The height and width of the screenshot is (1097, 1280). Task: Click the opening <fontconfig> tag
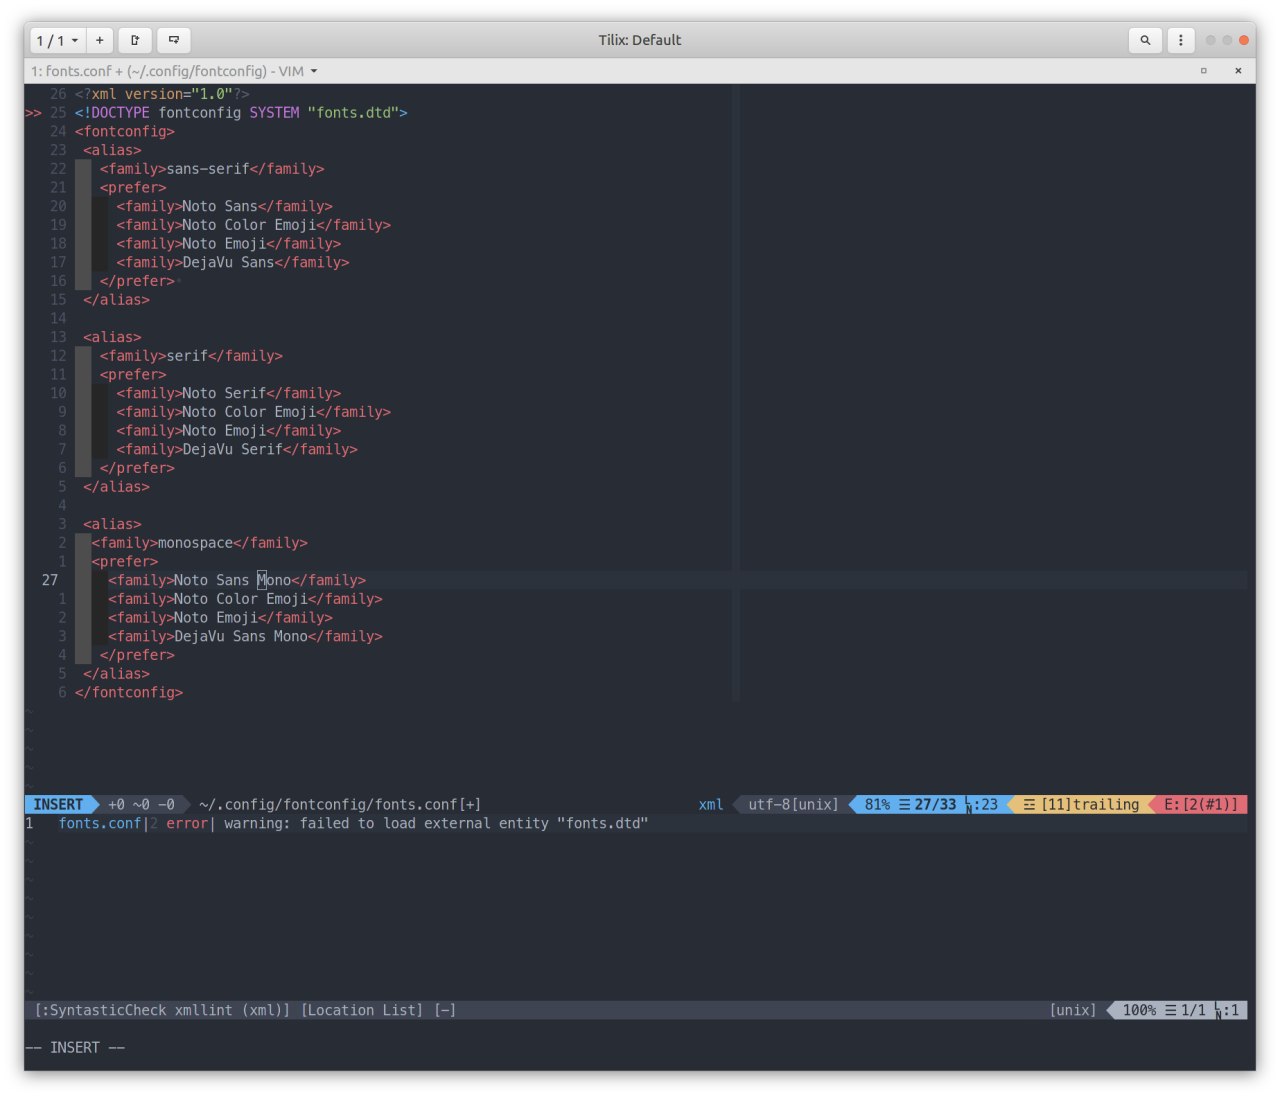click(x=125, y=131)
